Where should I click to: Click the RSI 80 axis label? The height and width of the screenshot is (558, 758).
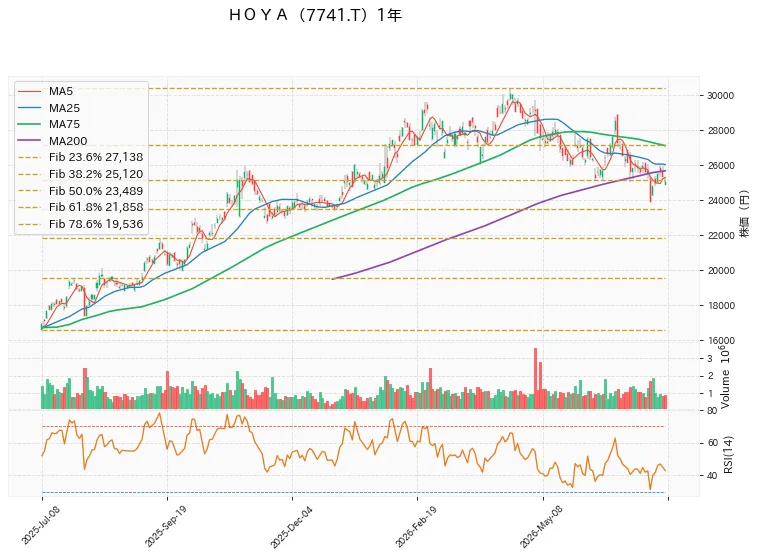click(712, 411)
